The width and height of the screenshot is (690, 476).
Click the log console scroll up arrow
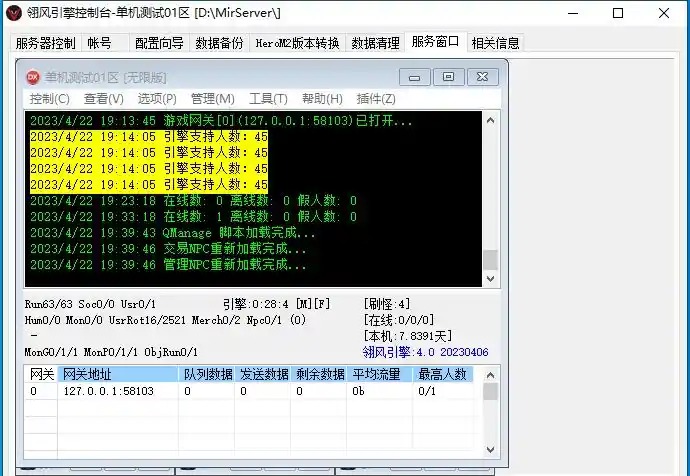click(x=491, y=120)
